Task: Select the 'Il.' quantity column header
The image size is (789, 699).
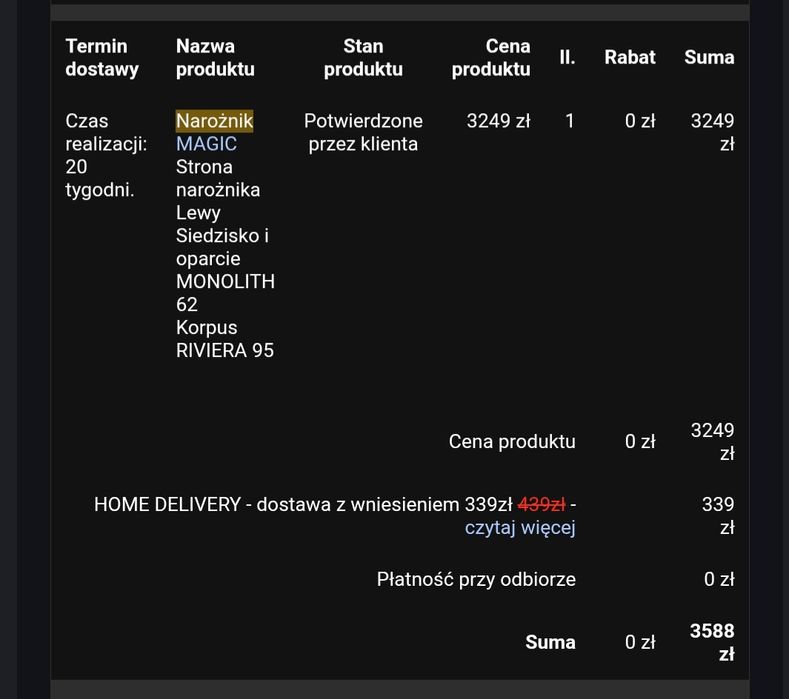Action: 567,57
